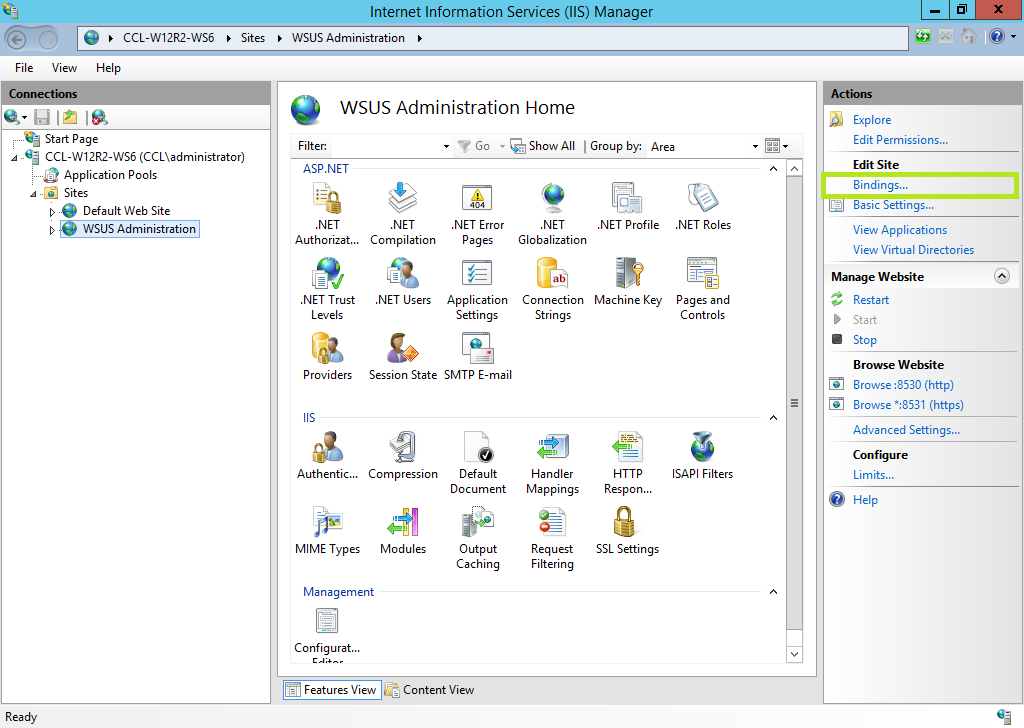
Task: Click Restart under Manage Website
Action: tap(871, 300)
